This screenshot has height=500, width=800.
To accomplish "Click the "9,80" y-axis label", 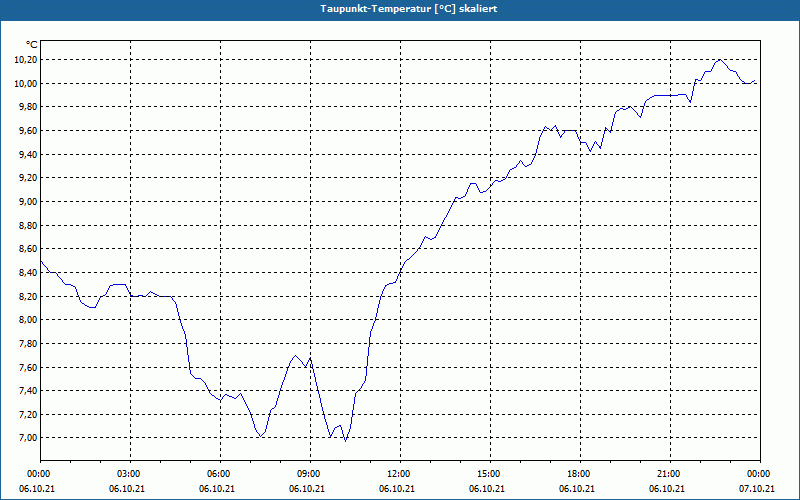I will [x=28, y=107].
